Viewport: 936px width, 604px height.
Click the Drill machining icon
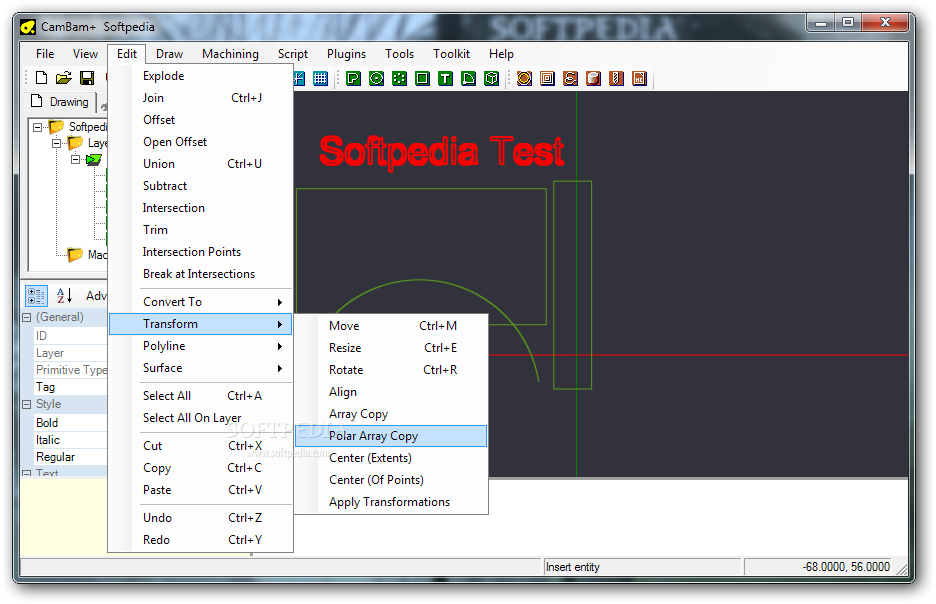[x=617, y=78]
